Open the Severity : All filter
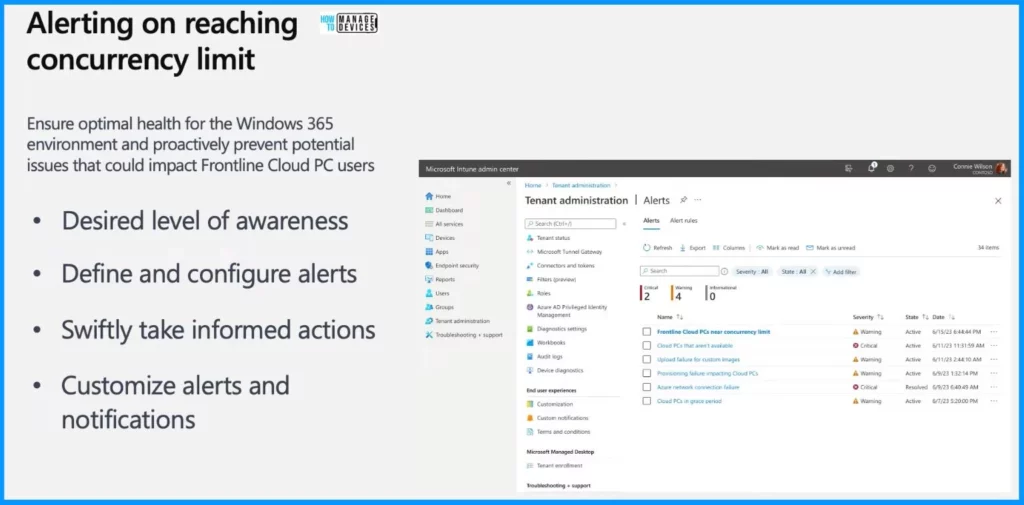The image size is (1024, 505). (x=752, y=272)
